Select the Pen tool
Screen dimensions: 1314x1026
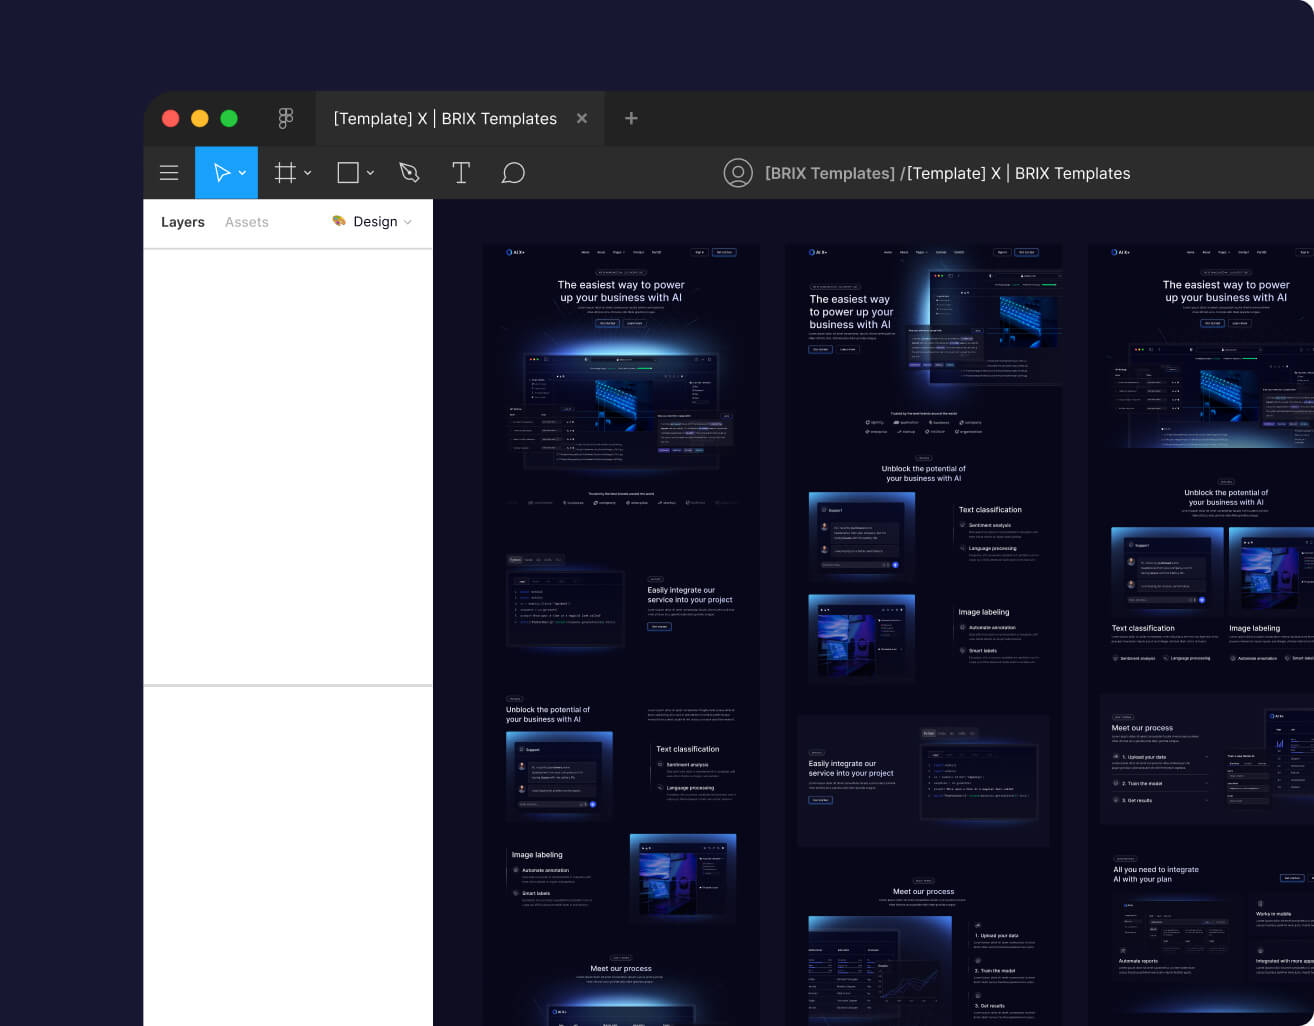point(408,172)
